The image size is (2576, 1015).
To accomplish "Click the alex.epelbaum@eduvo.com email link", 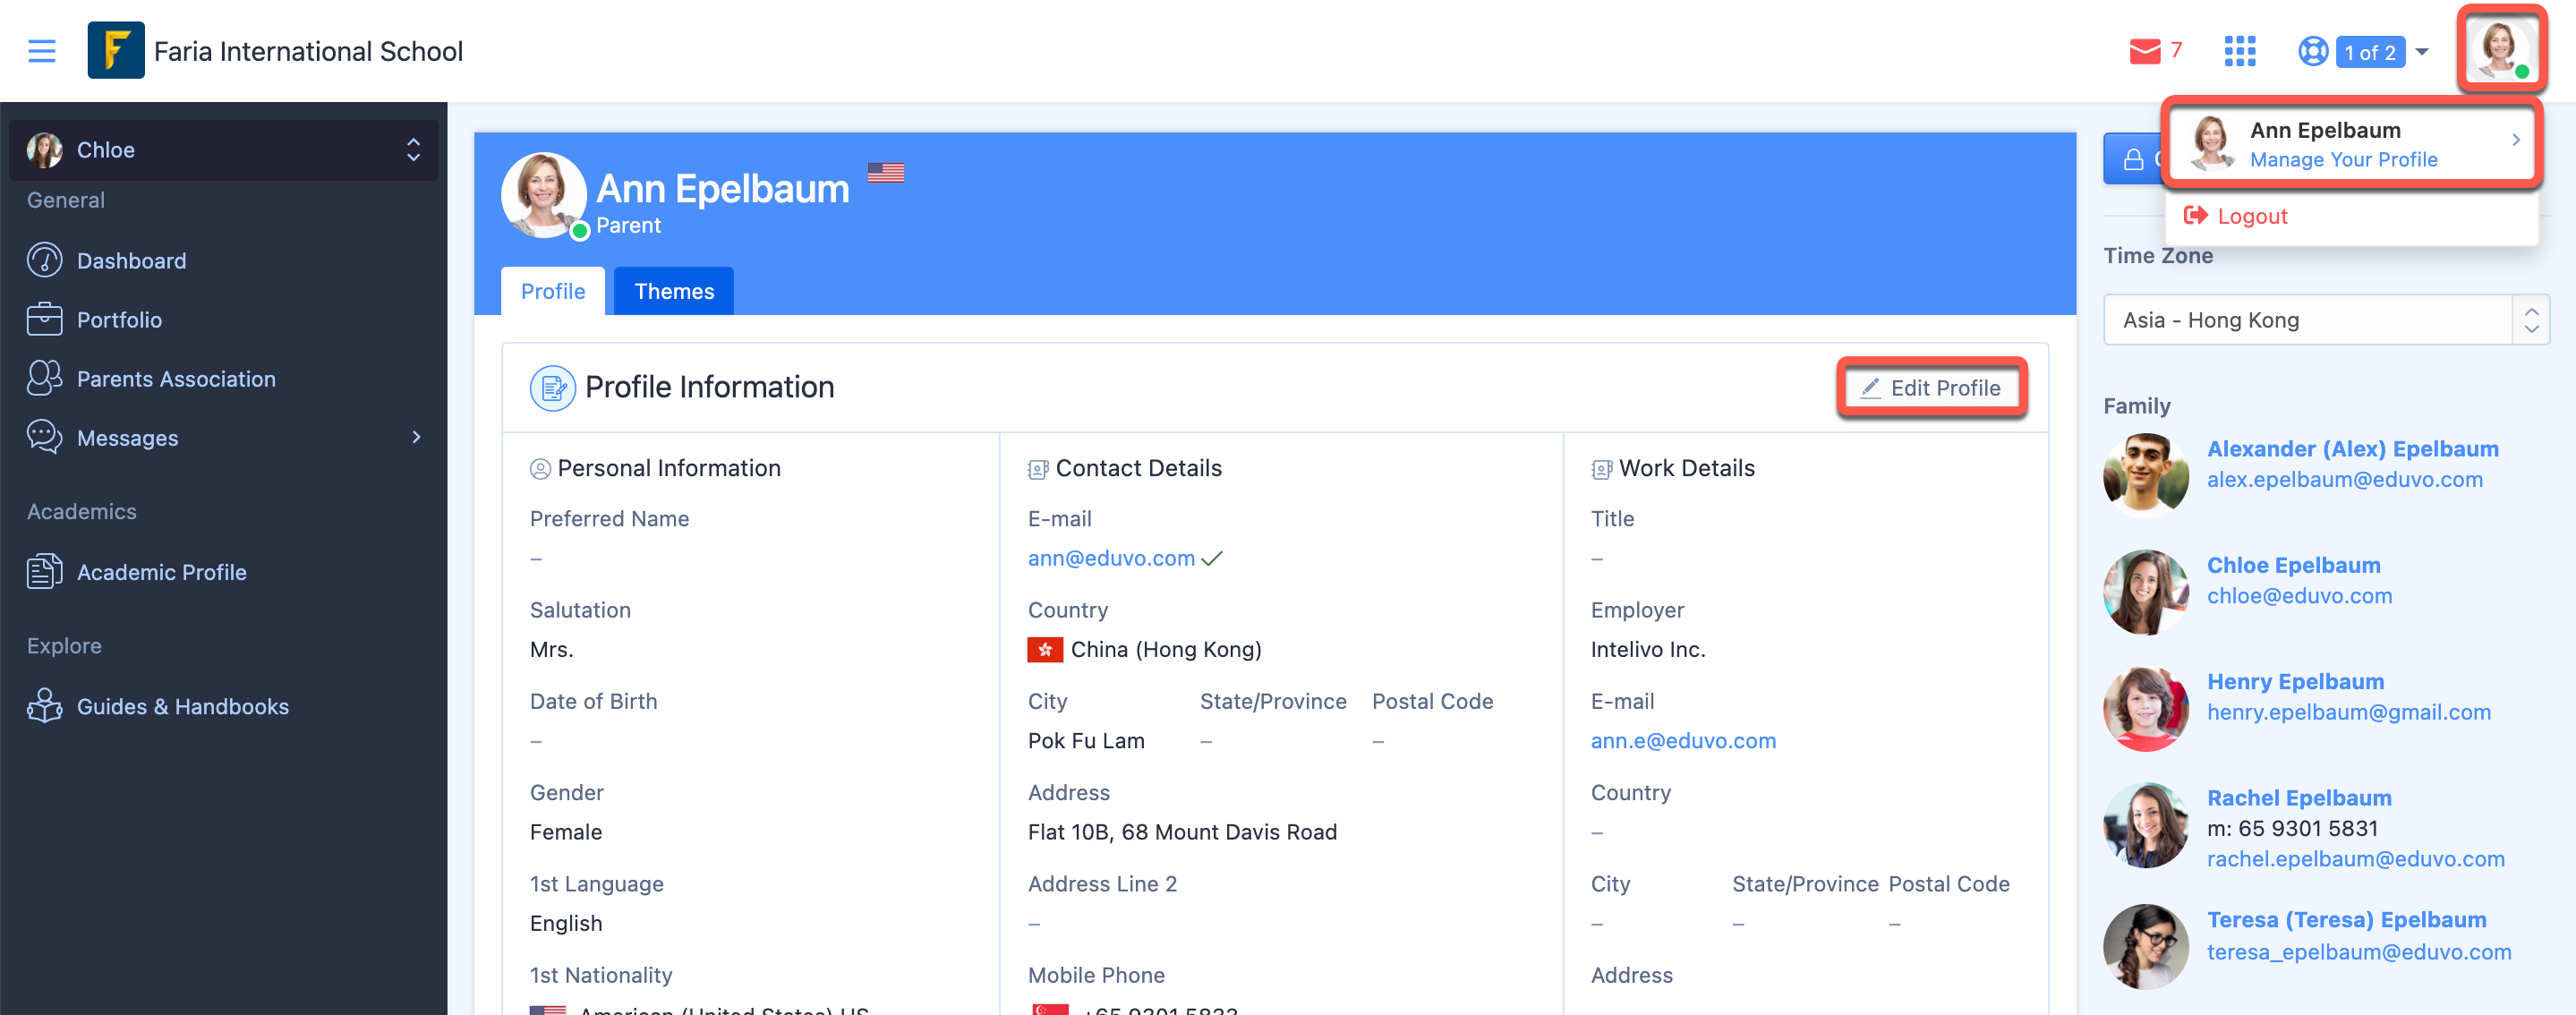I will (2344, 480).
